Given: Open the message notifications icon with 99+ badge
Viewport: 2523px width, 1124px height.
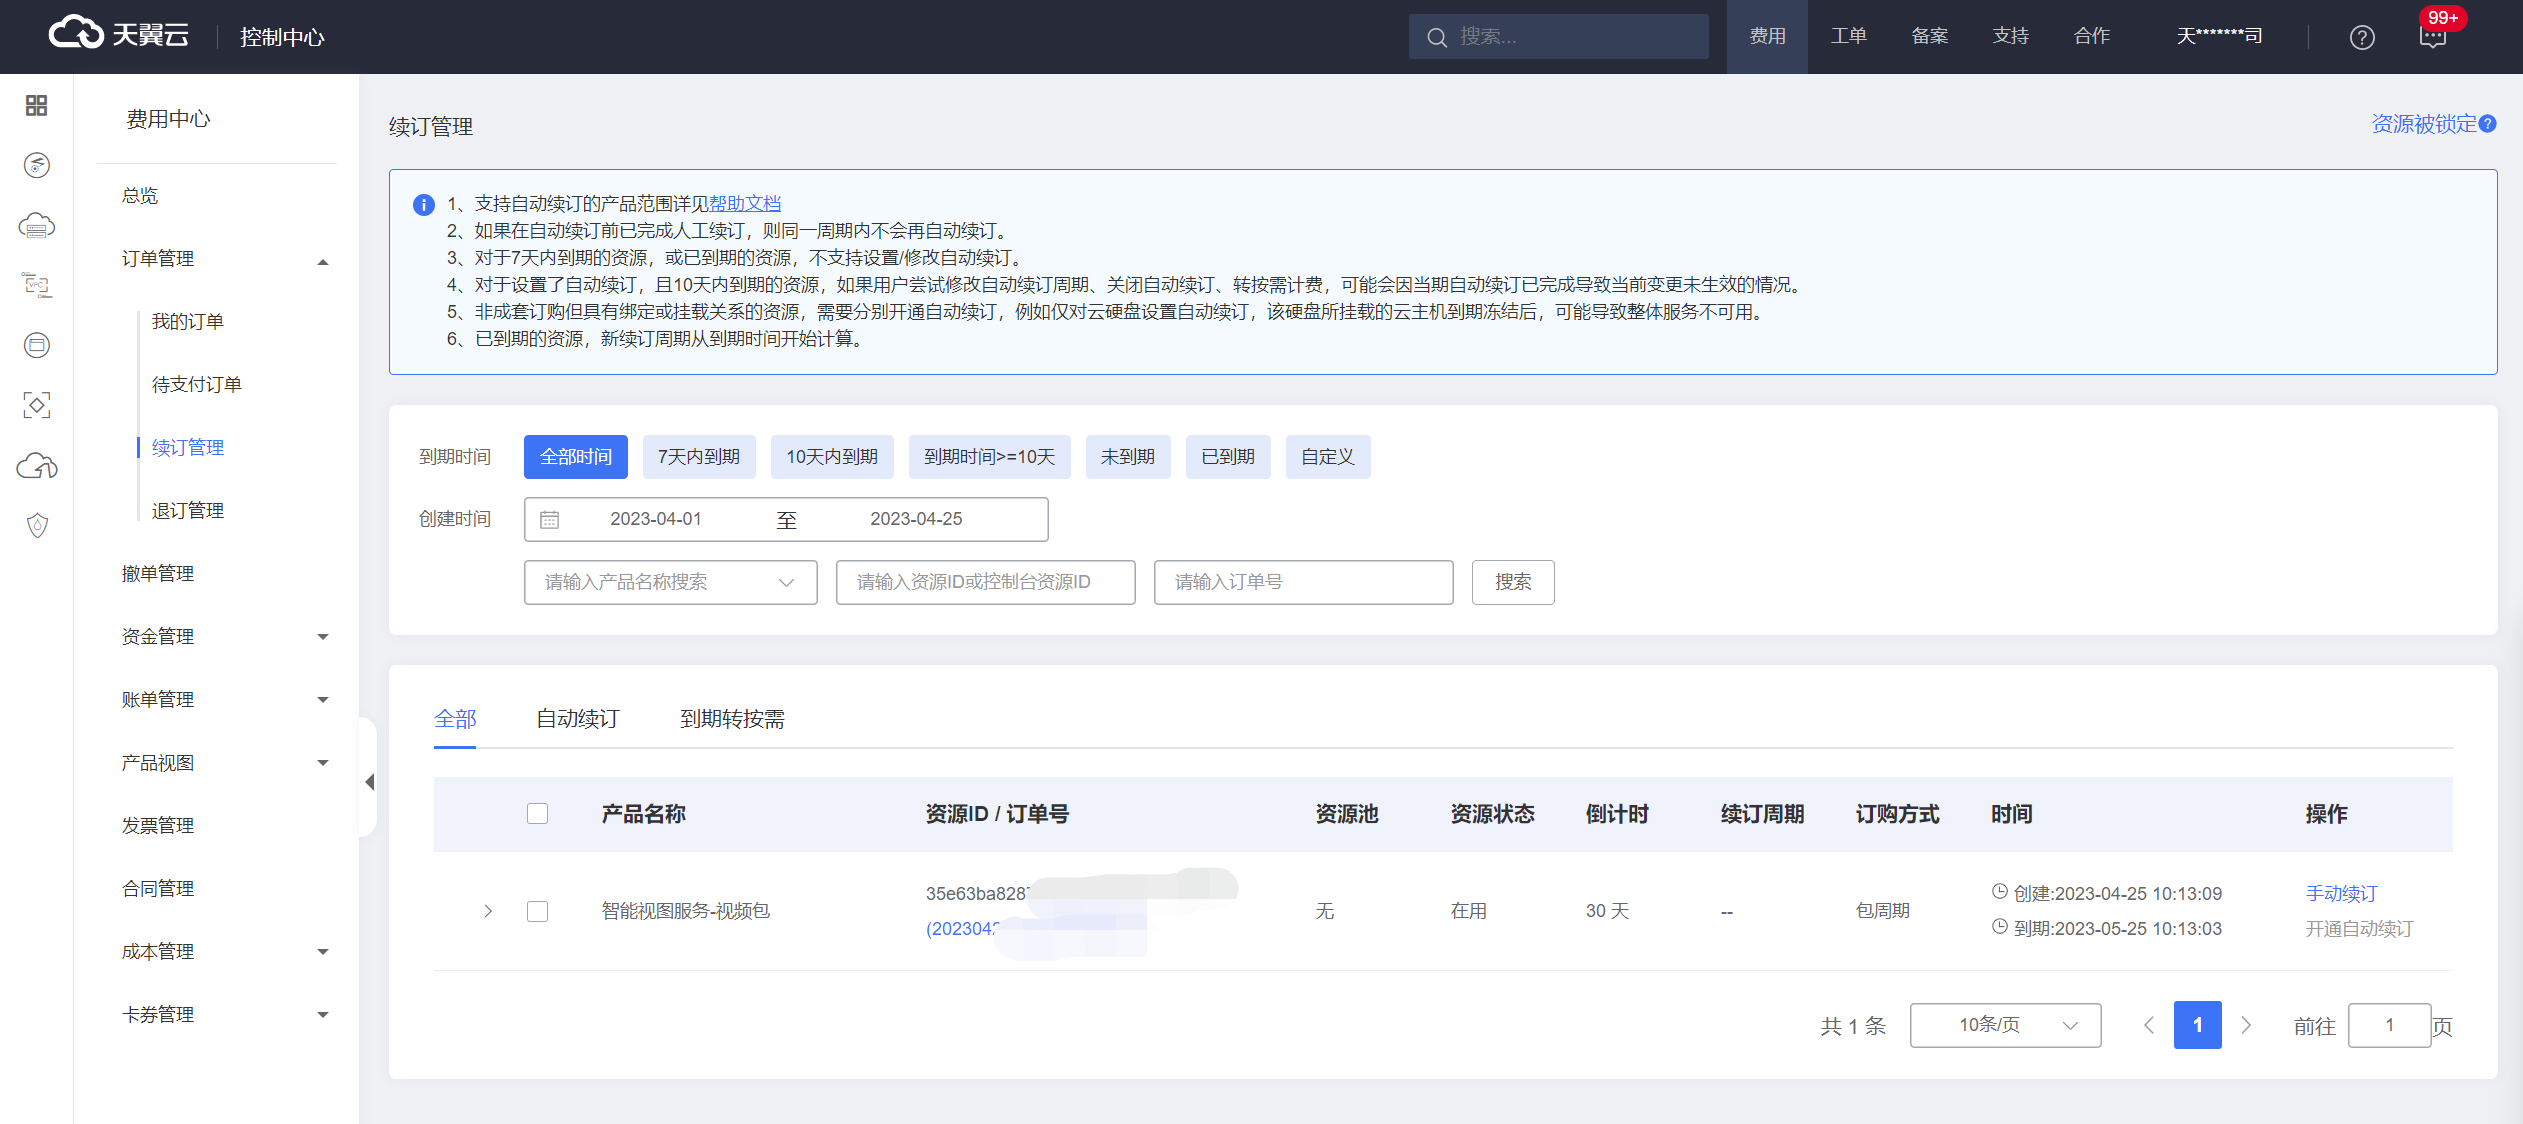Looking at the screenshot, I should pyautogui.click(x=2432, y=37).
